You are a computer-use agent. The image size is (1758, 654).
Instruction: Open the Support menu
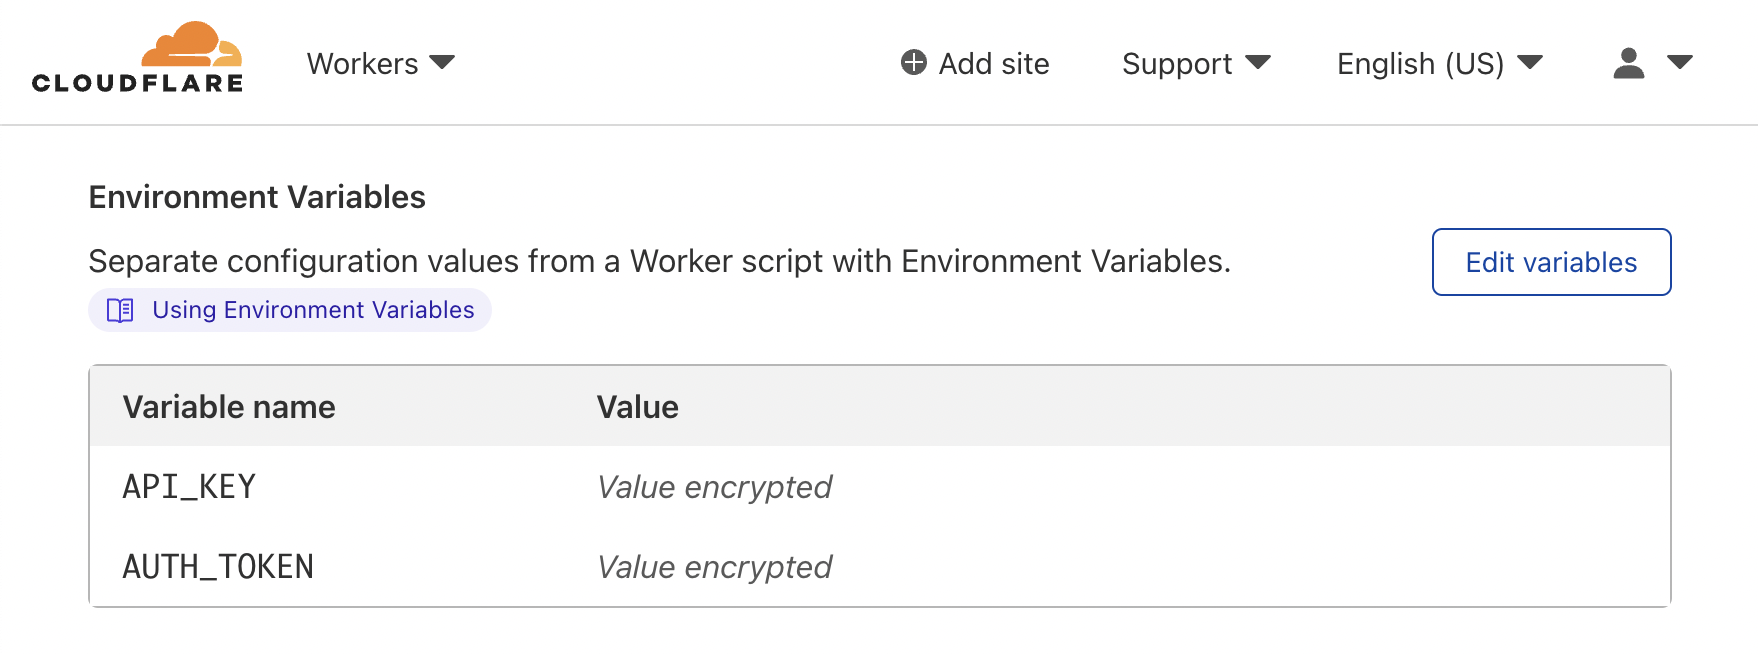[x=1196, y=63]
